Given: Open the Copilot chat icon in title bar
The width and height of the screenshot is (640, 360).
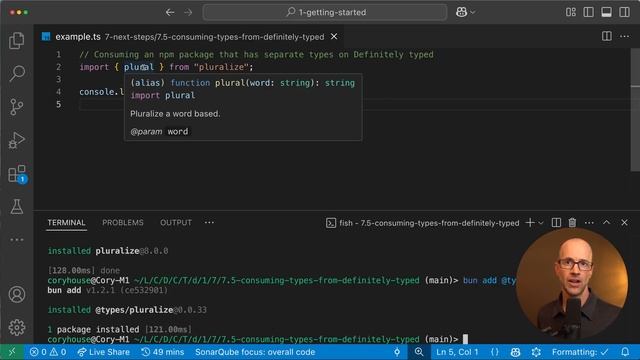Looking at the screenshot, I should [x=461, y=12].
